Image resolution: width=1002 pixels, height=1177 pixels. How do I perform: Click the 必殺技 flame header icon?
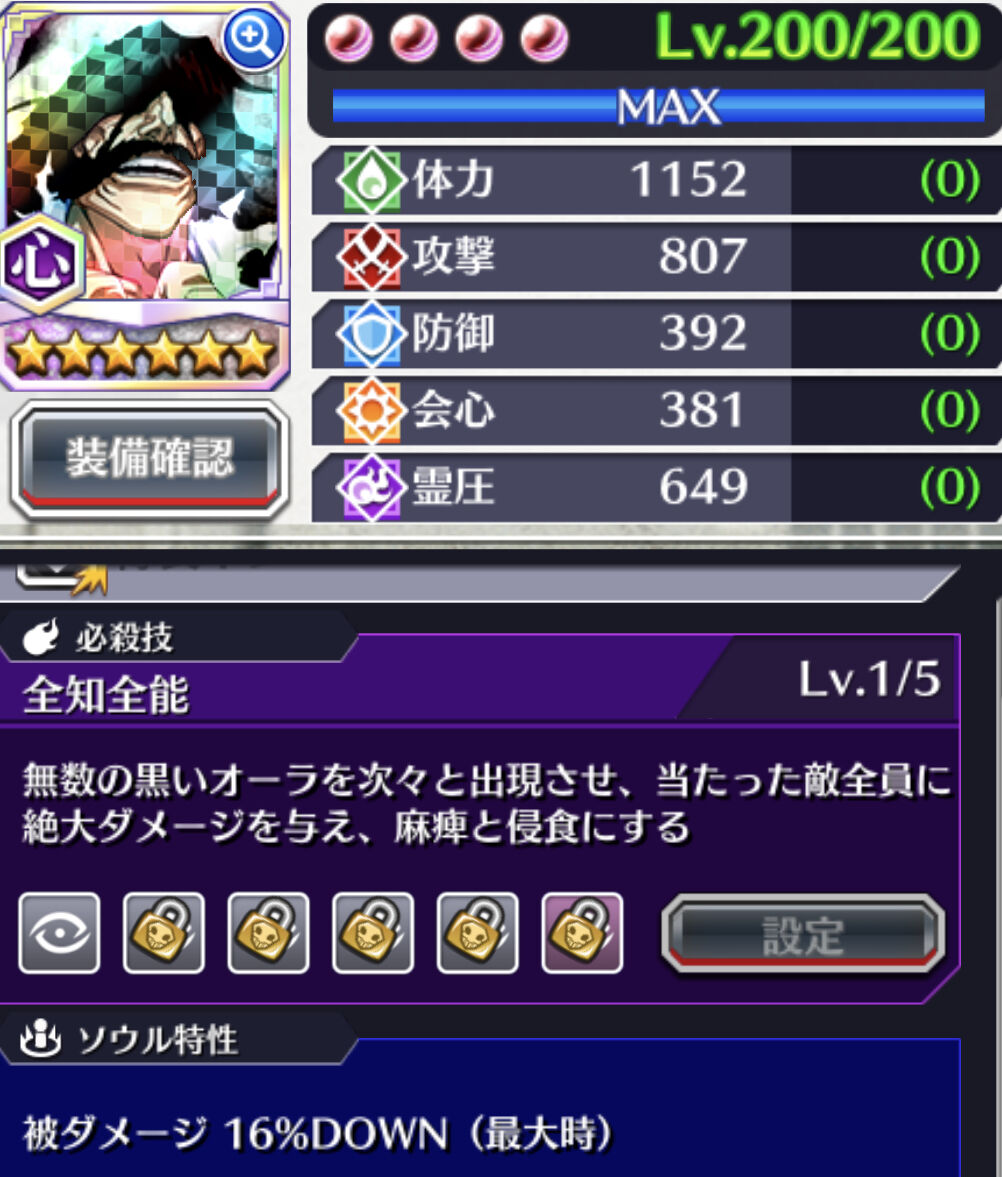coord(41,637)
